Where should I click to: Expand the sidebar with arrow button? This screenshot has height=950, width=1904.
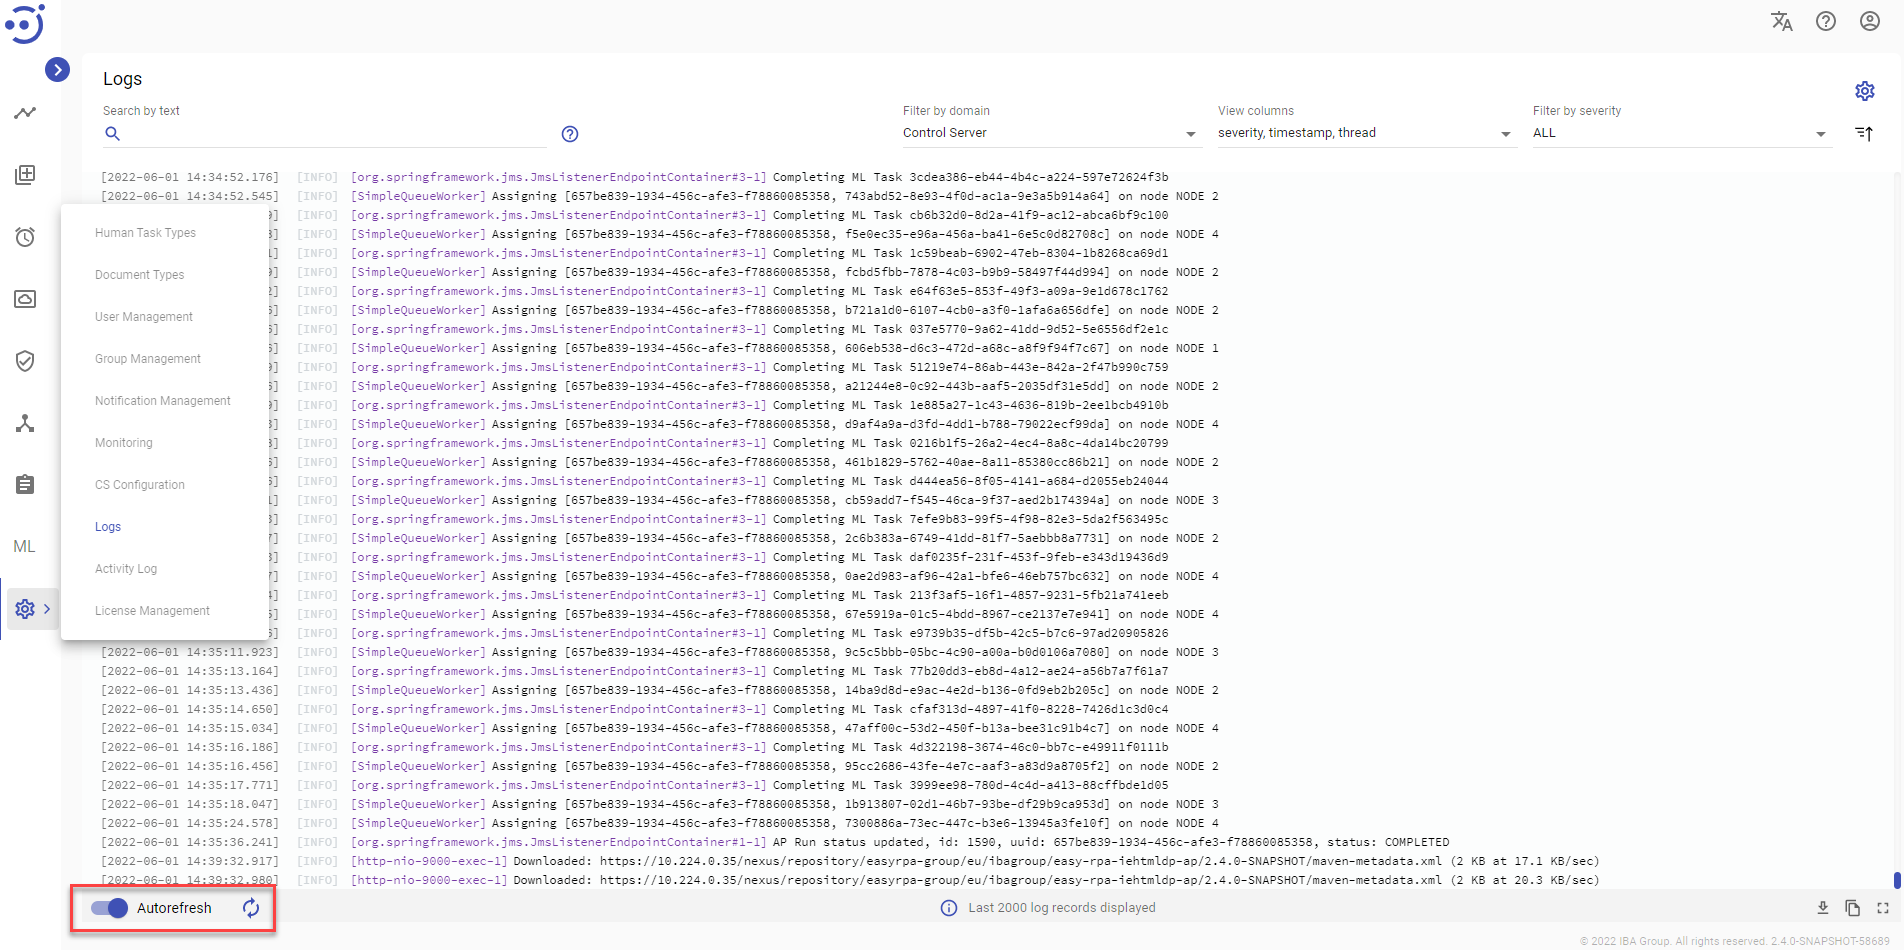tap(57, 69)
